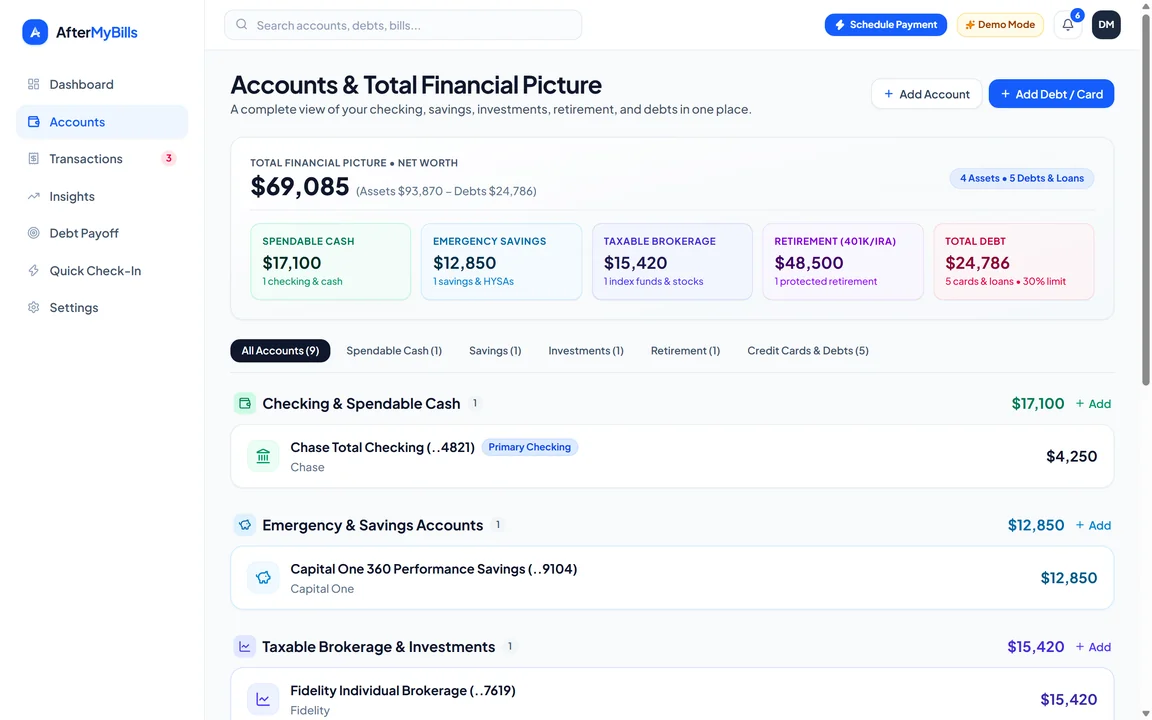Focus the search accounts, debts, bills field

403,25
